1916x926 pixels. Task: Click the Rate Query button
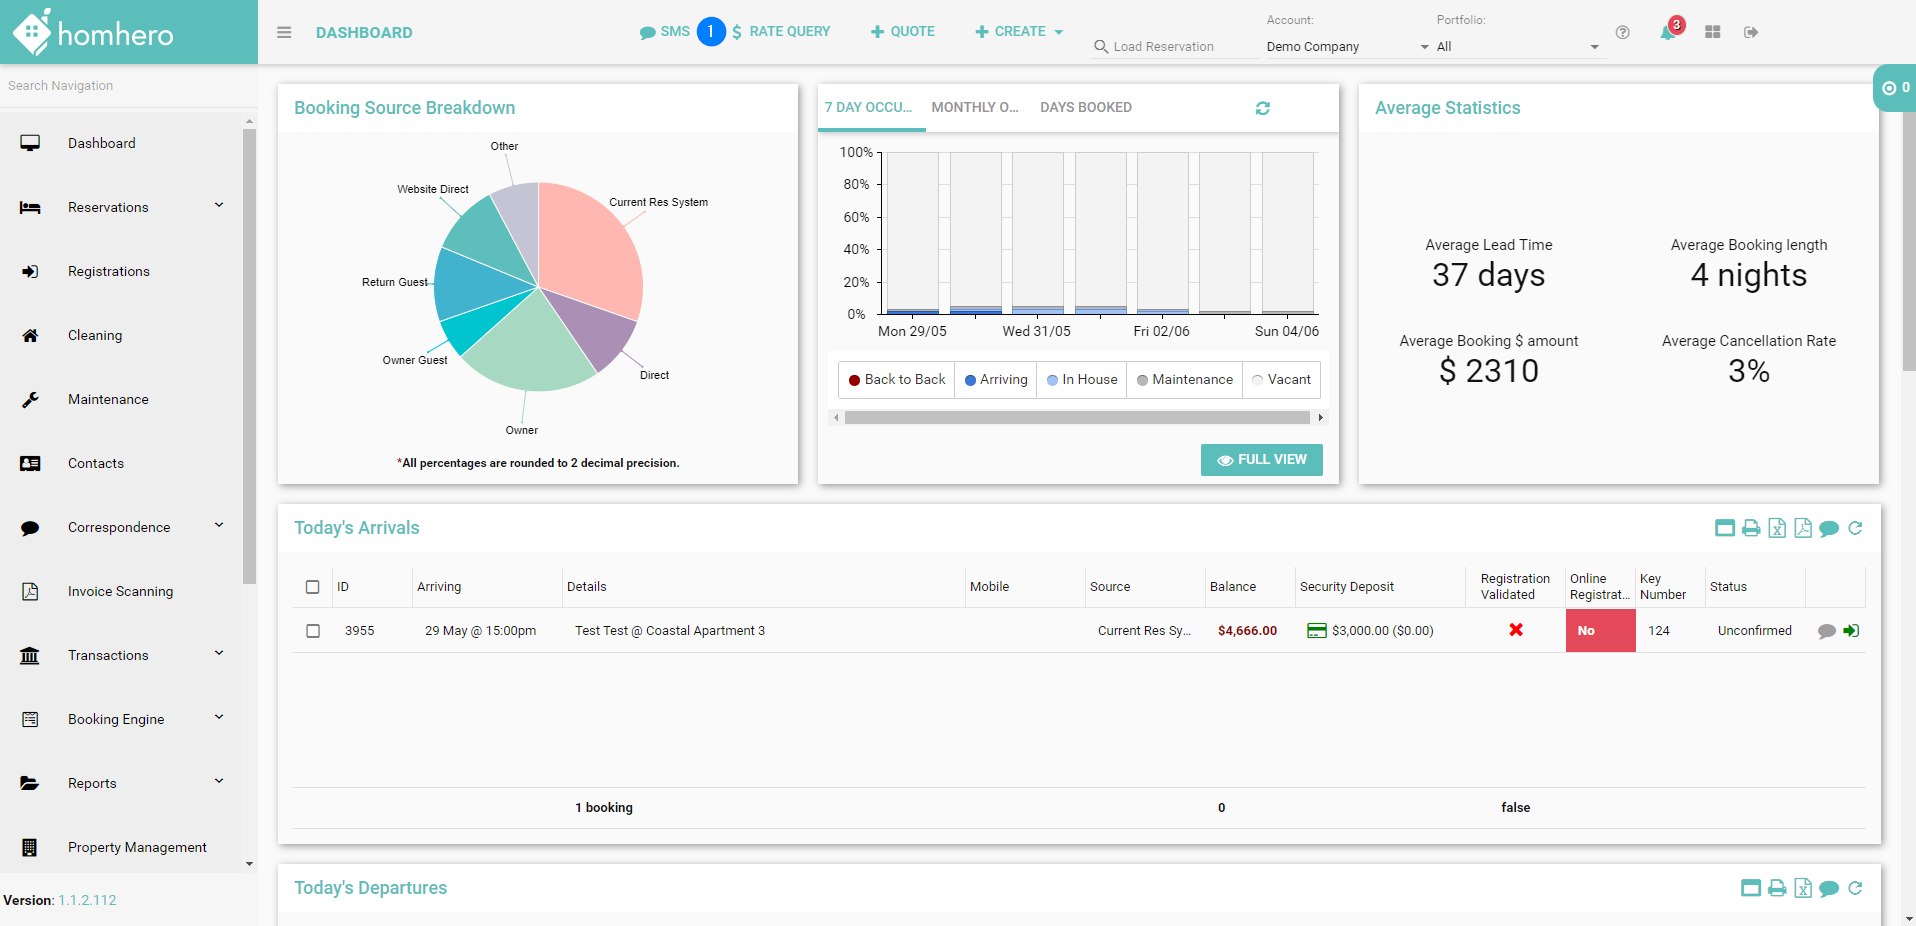click(781, 32)
